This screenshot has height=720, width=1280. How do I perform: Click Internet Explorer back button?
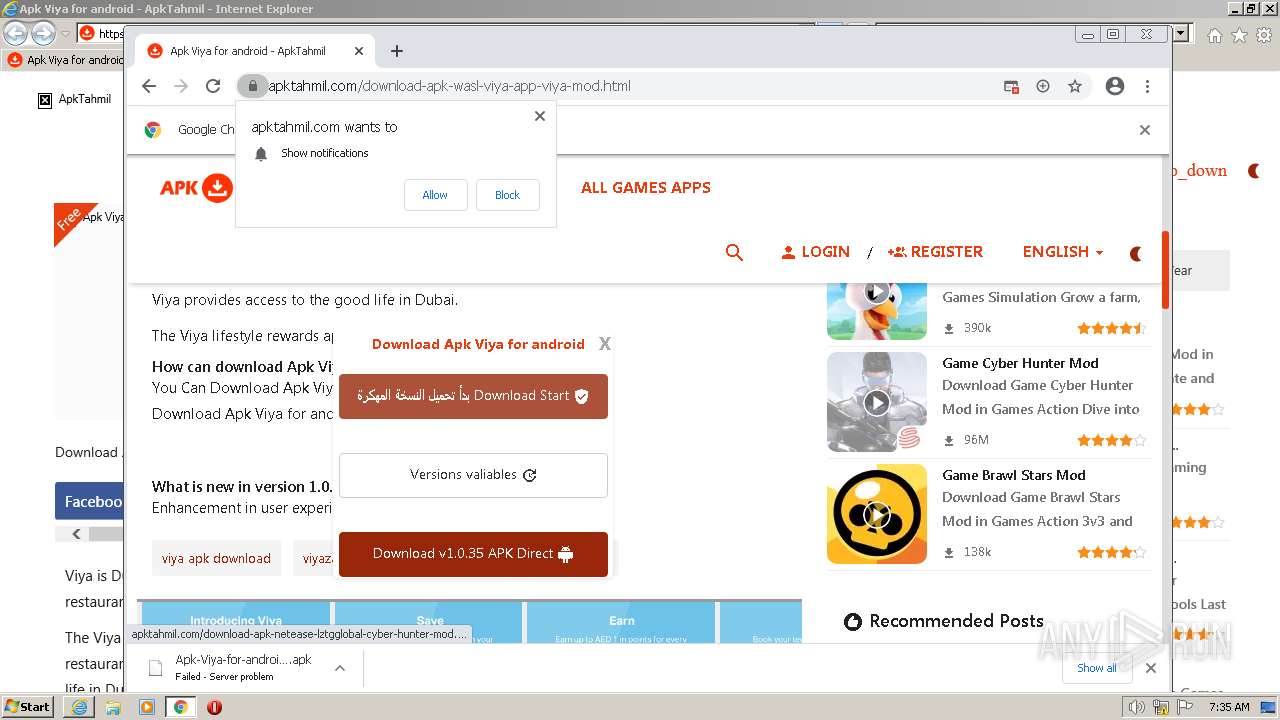15,34
